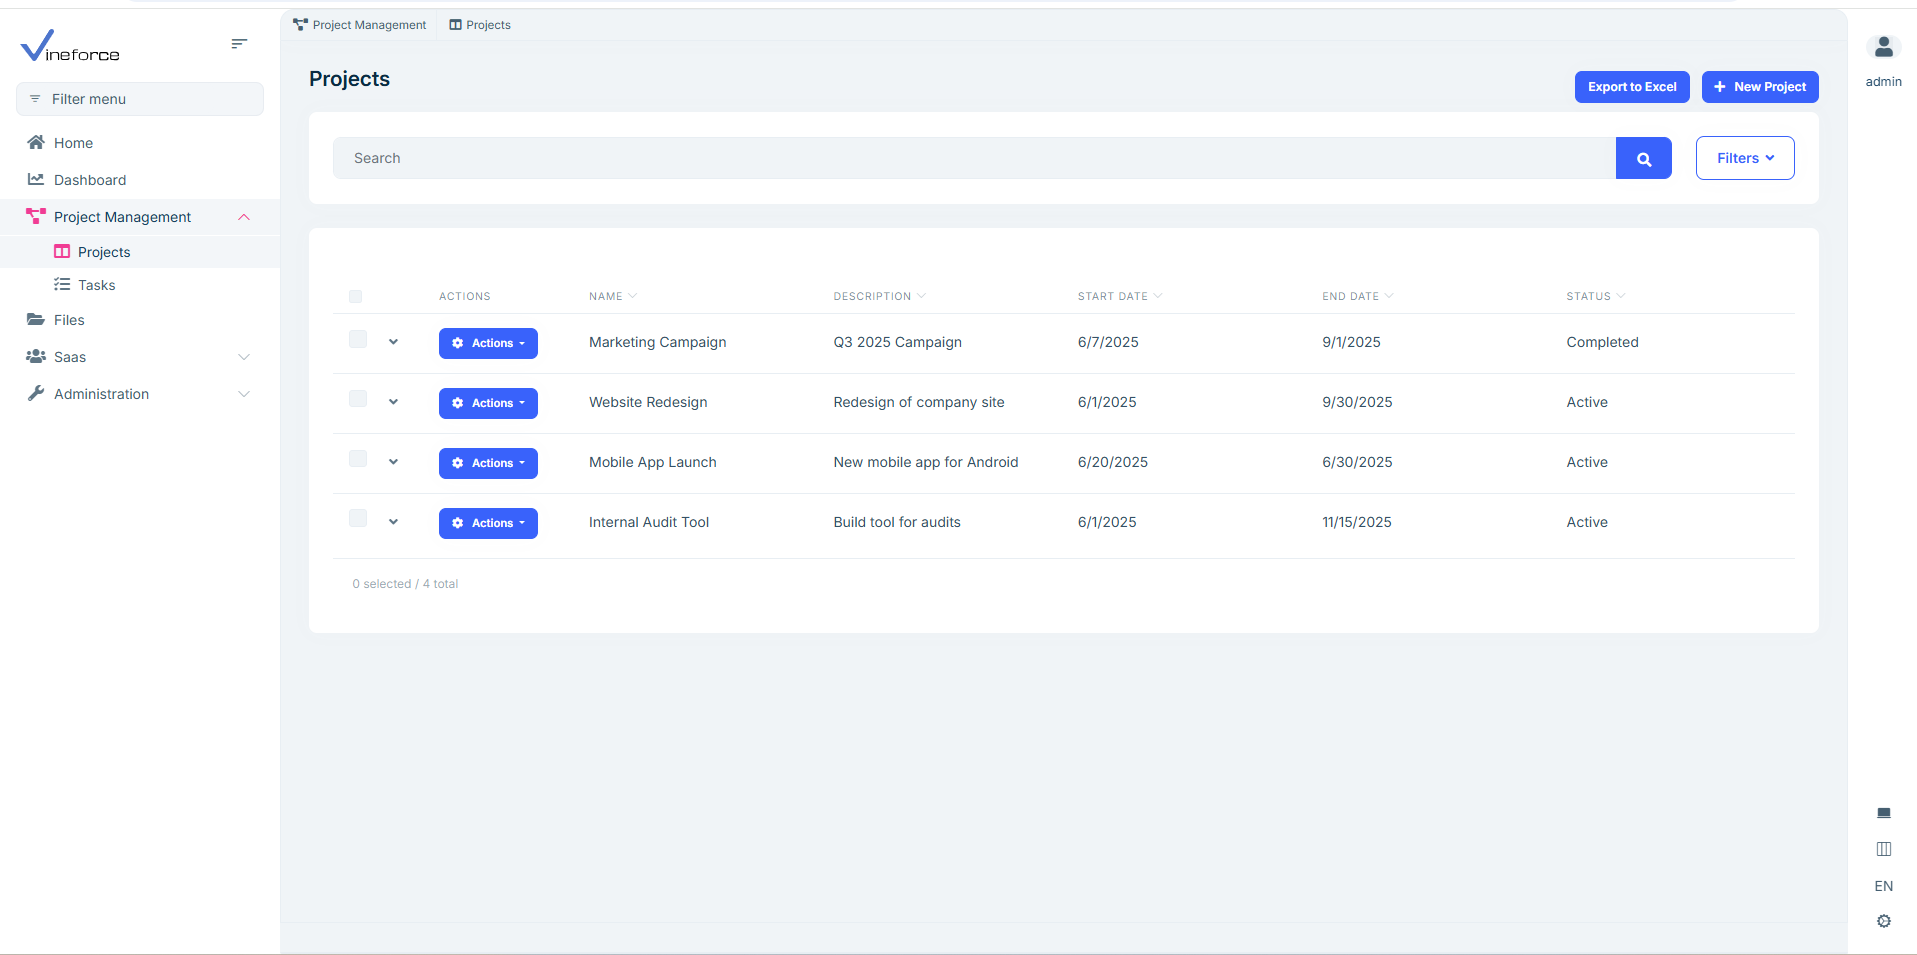Tick the checkbox for Website Redesign
The image size is (1917, 955).
(x=358, y=399)
